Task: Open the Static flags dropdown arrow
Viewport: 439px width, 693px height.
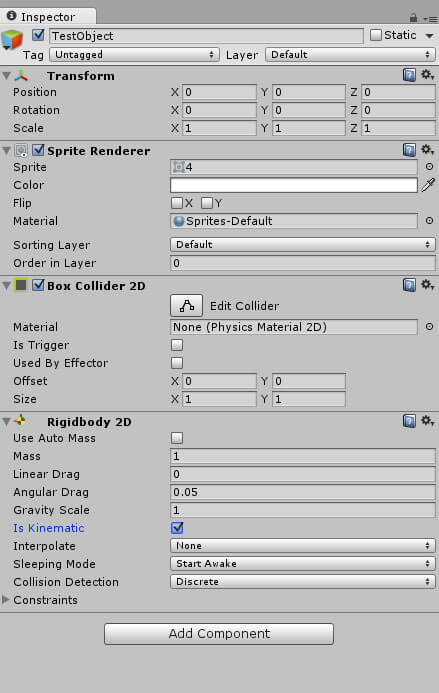Action: (429, 36)
